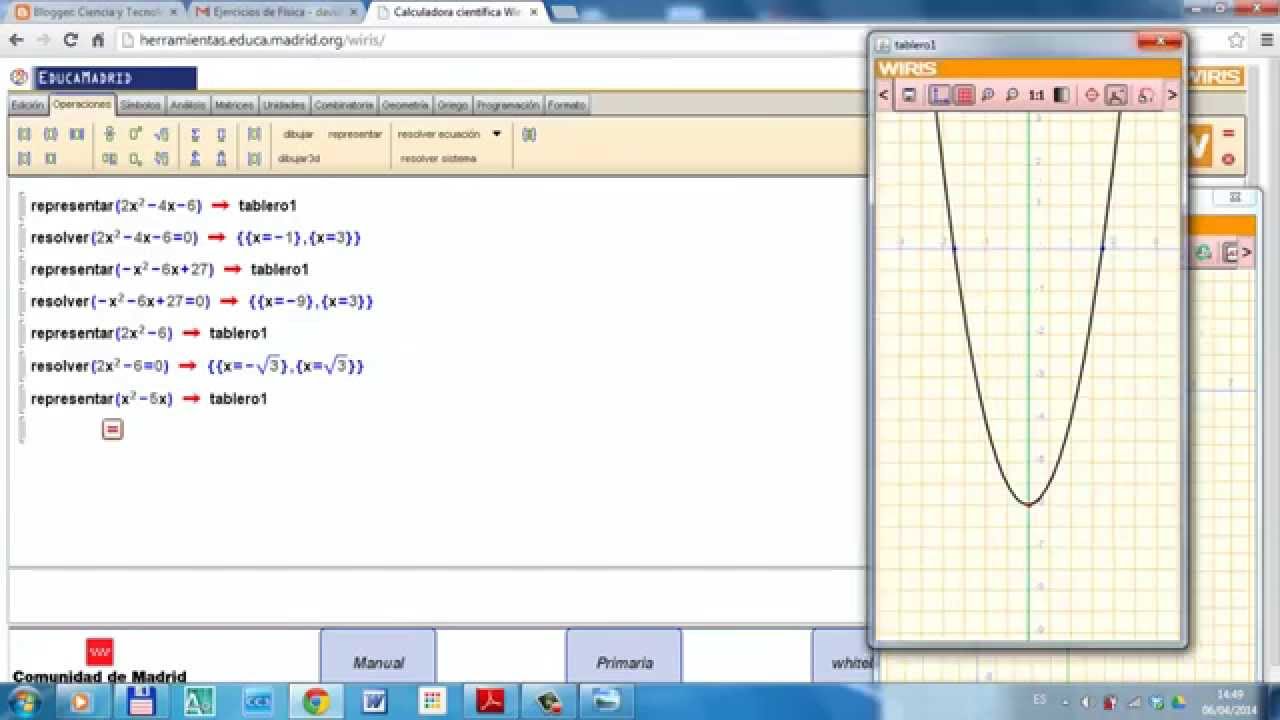The image size is (1280, 720).
Task: Toggle the black and white contrast icon
Action: 1061,95
